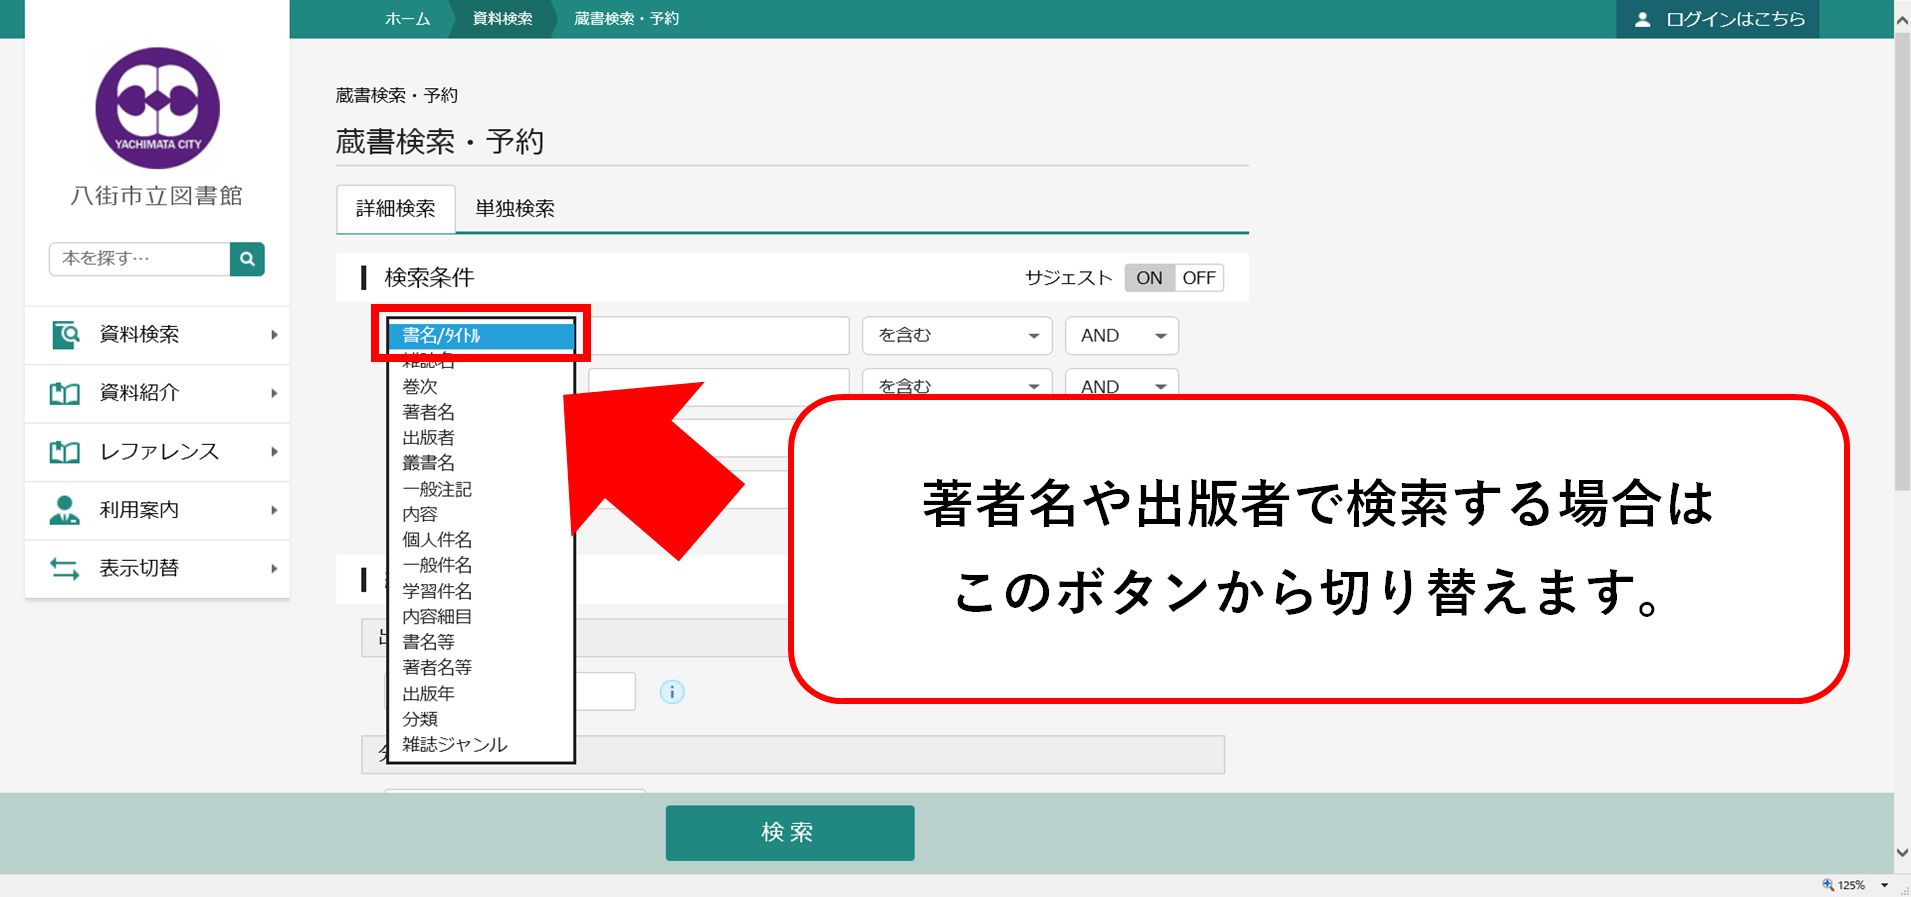Click the 本を探す search field
The width and height of the screenshot is (1911, 897).
pyautogui.click(x=139, y=259)
